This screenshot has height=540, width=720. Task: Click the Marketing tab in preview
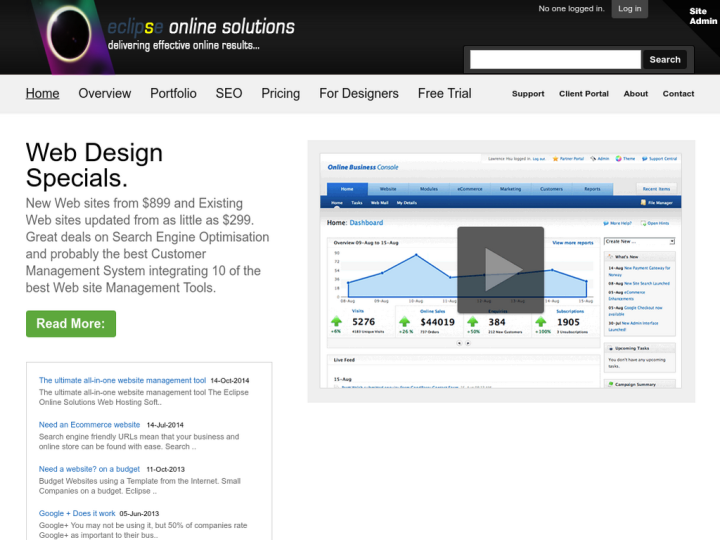(x=510, y=189)
